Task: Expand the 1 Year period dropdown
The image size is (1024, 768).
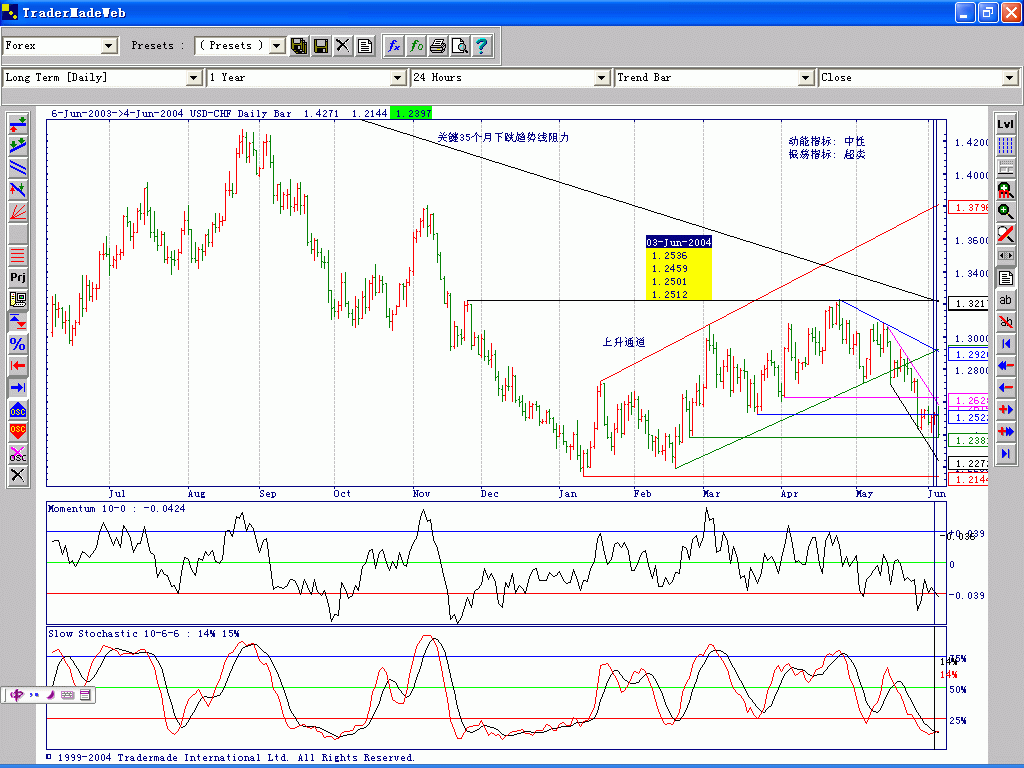Action: [397, 78]
